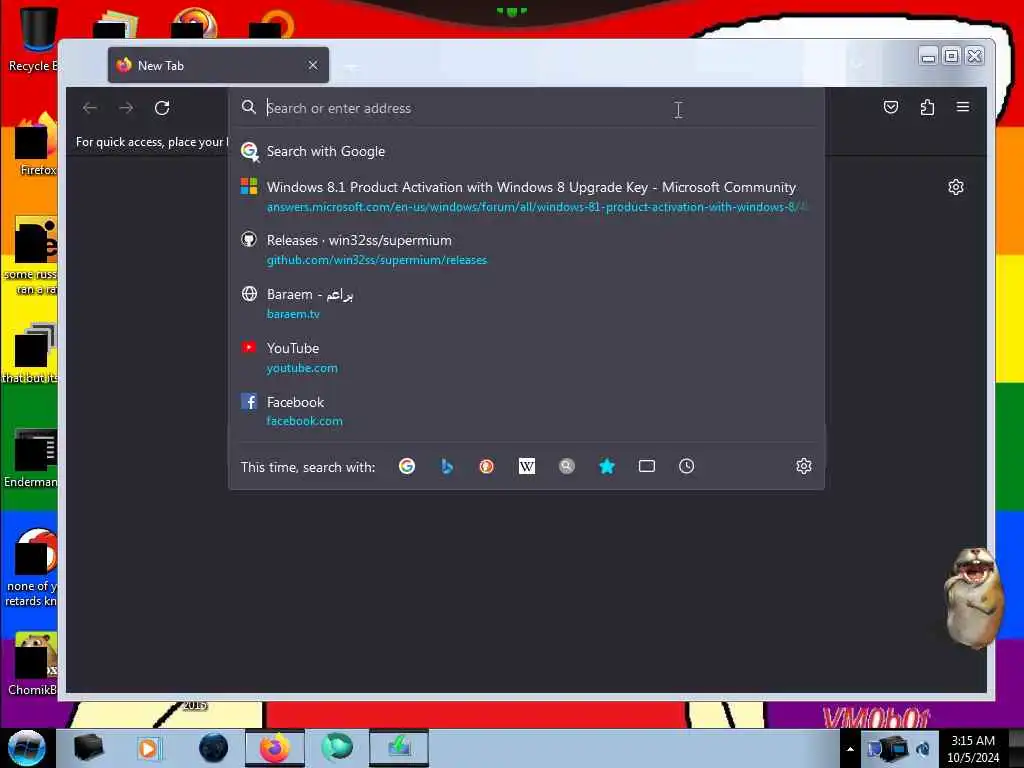Open the Extensions puzzle icon
Screen dimensions: 1024x768
click(x=927, y=107)
